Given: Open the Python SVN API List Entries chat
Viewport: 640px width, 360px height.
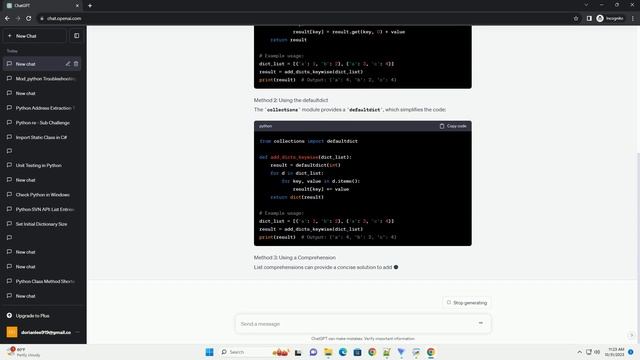Looking at the screenshot, I should click(42, 209).
